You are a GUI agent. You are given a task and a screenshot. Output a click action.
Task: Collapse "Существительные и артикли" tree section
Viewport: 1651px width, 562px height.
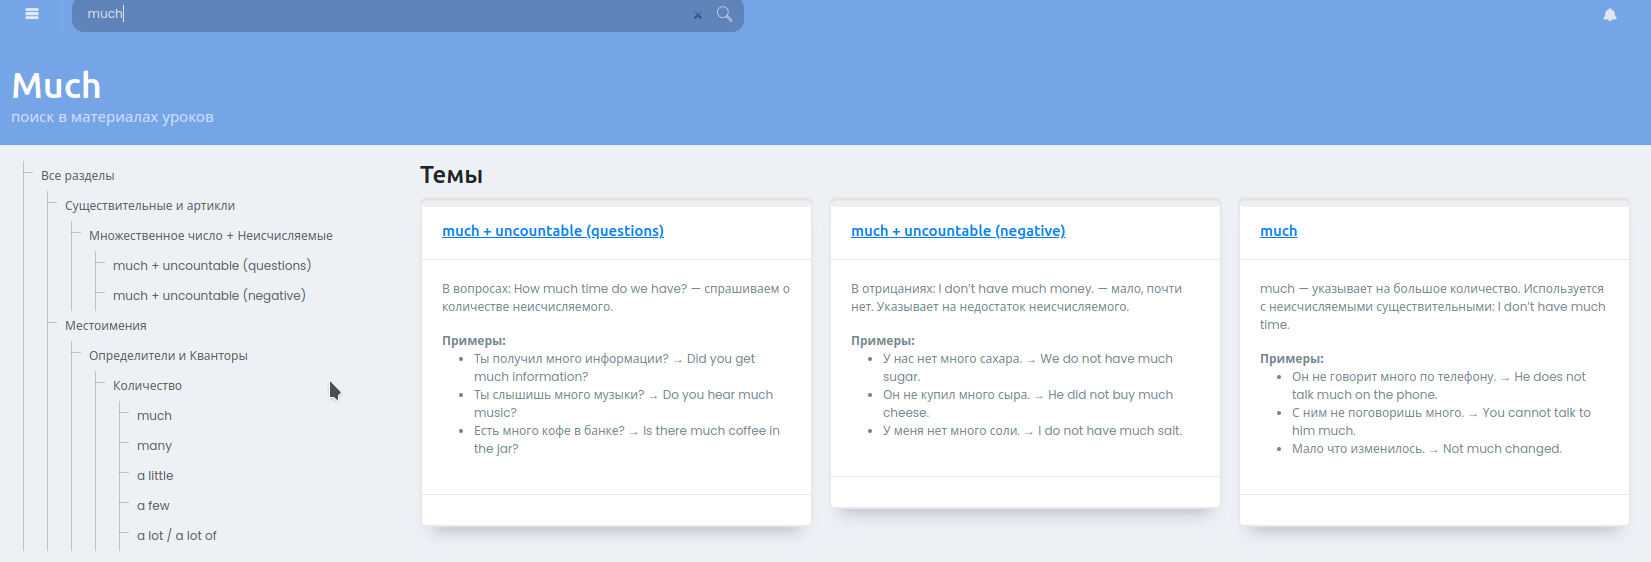150,206
